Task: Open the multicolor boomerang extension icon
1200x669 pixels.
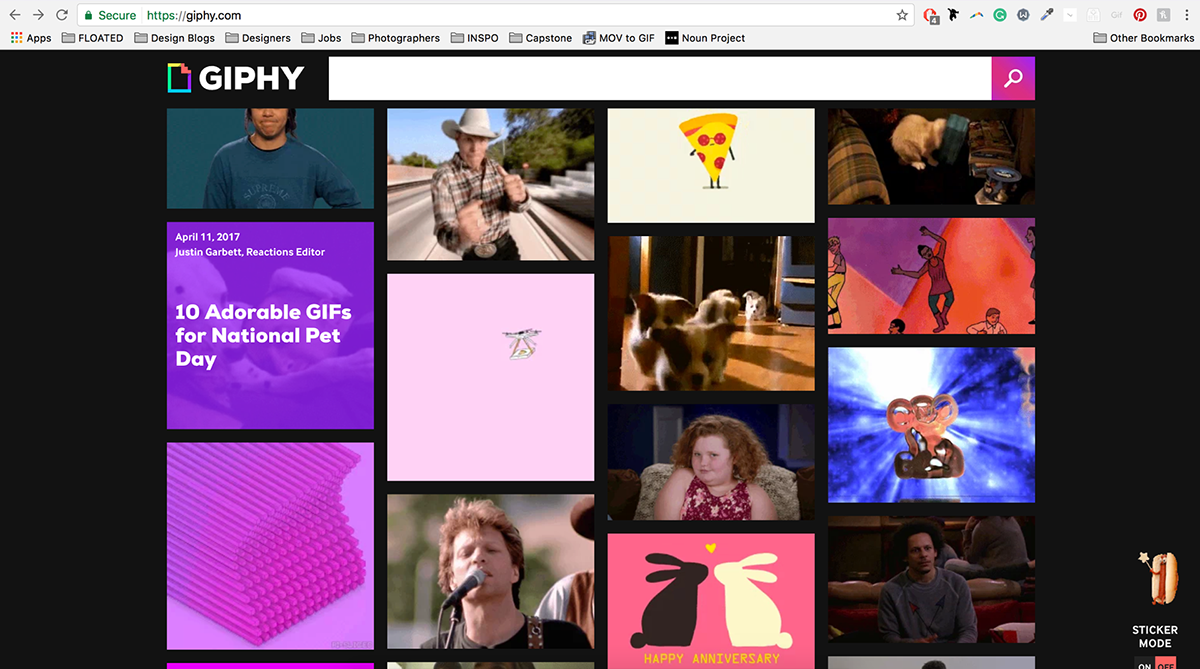Action: [977, 15]
